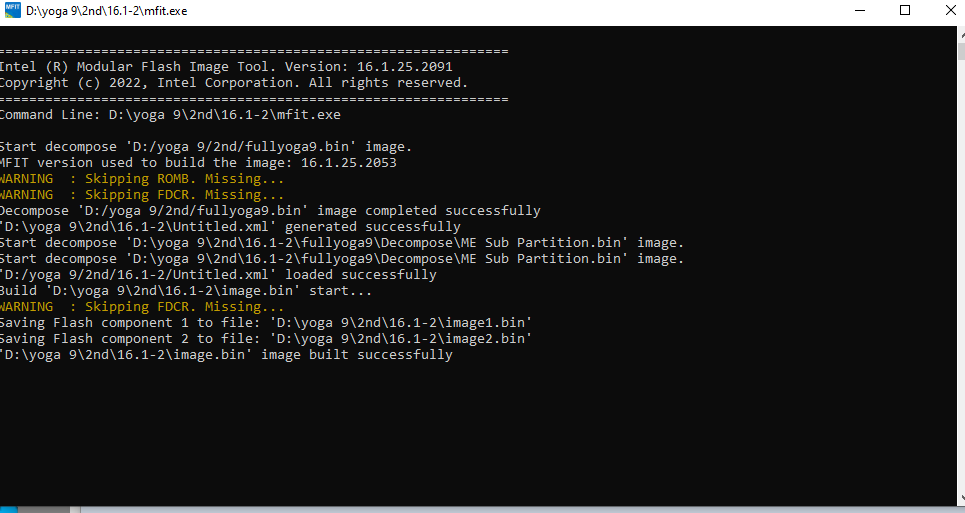The image size is (965, 513).
Task: Click the 'Copyright (c) 2022, Intel Corporation' line
Action: (234, 82)
